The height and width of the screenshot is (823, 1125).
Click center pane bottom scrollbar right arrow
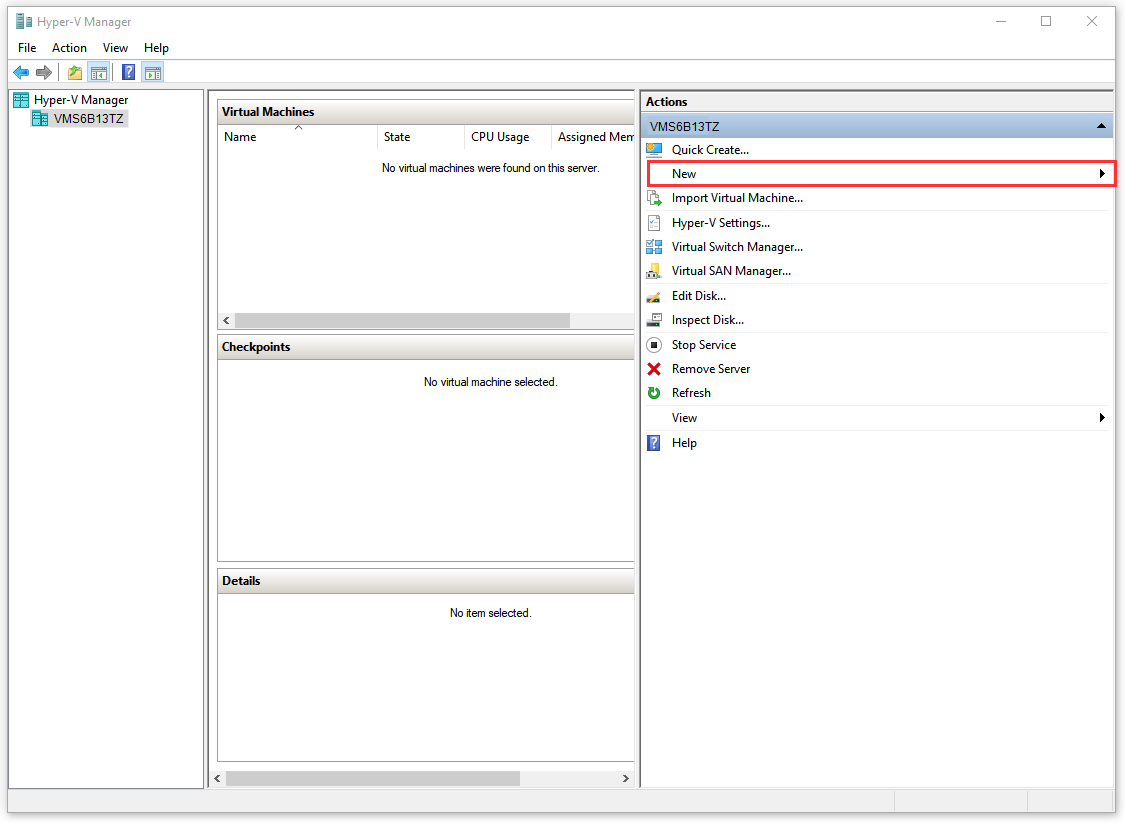coord(626,779)
